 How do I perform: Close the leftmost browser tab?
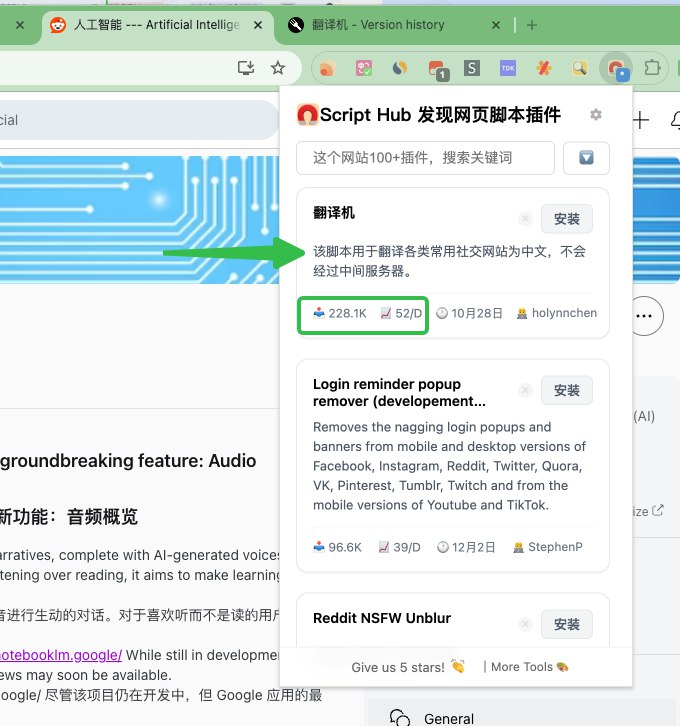[x=20, y=25]
